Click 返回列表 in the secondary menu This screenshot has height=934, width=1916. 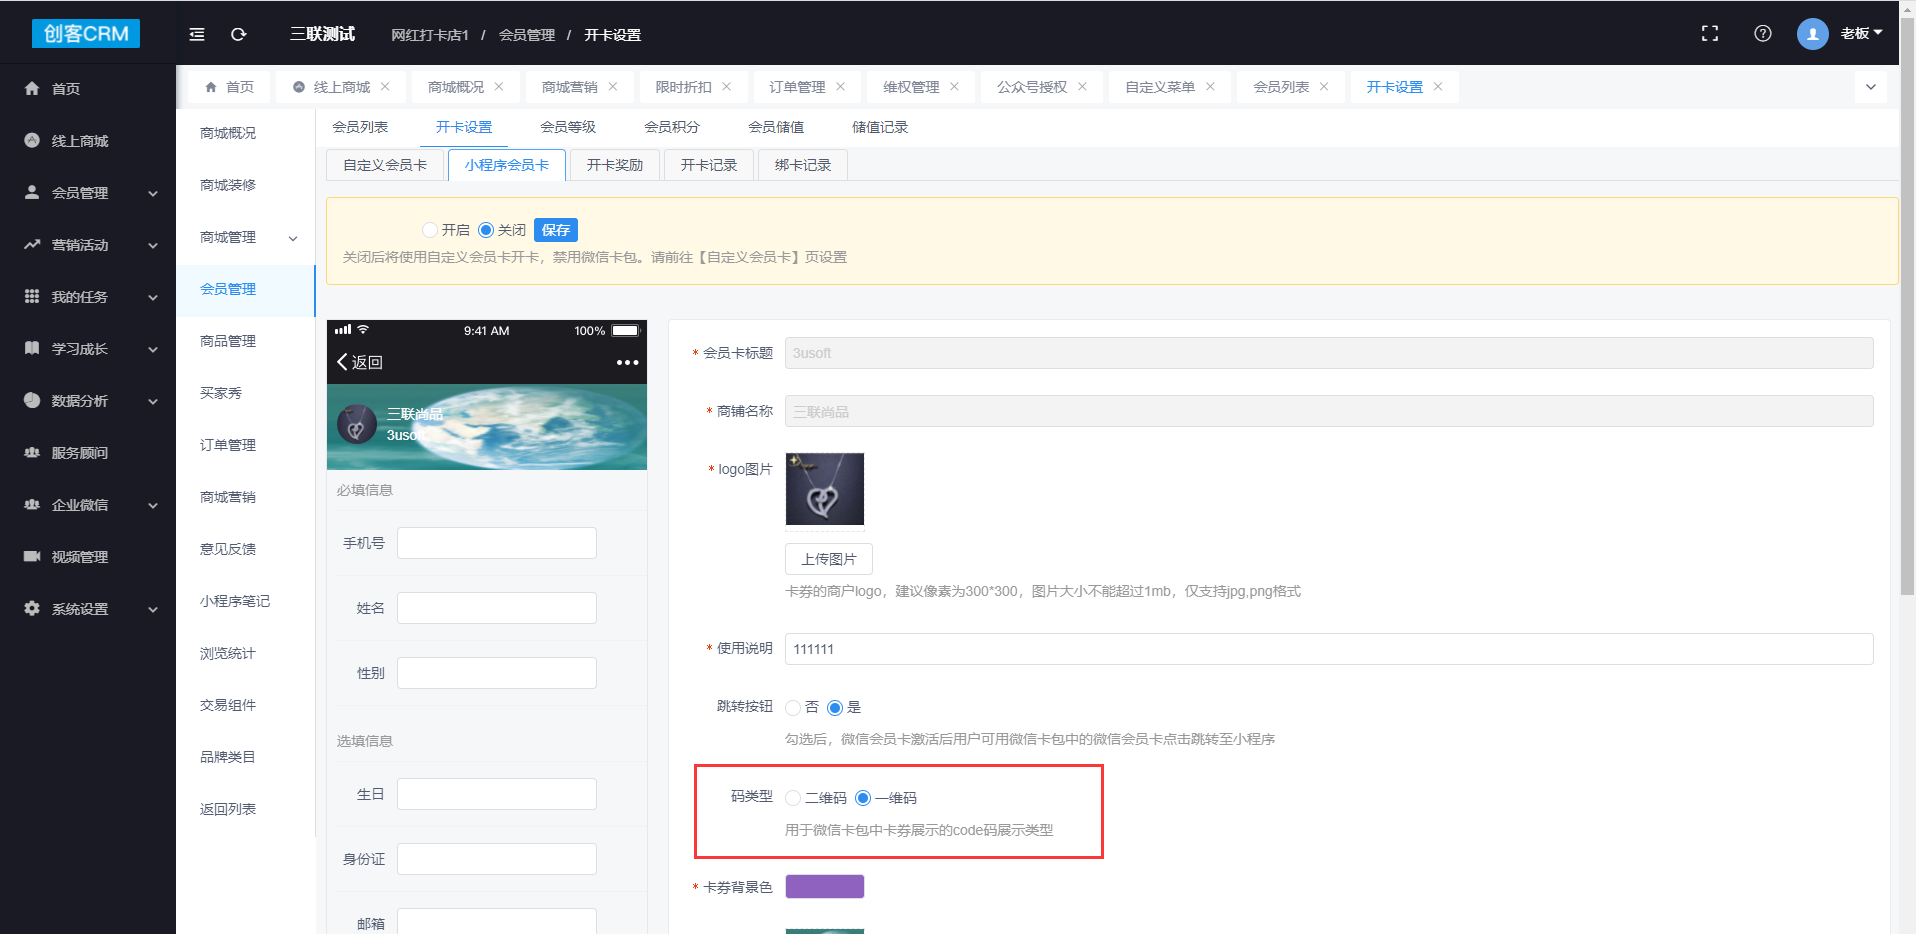[228, 809]
